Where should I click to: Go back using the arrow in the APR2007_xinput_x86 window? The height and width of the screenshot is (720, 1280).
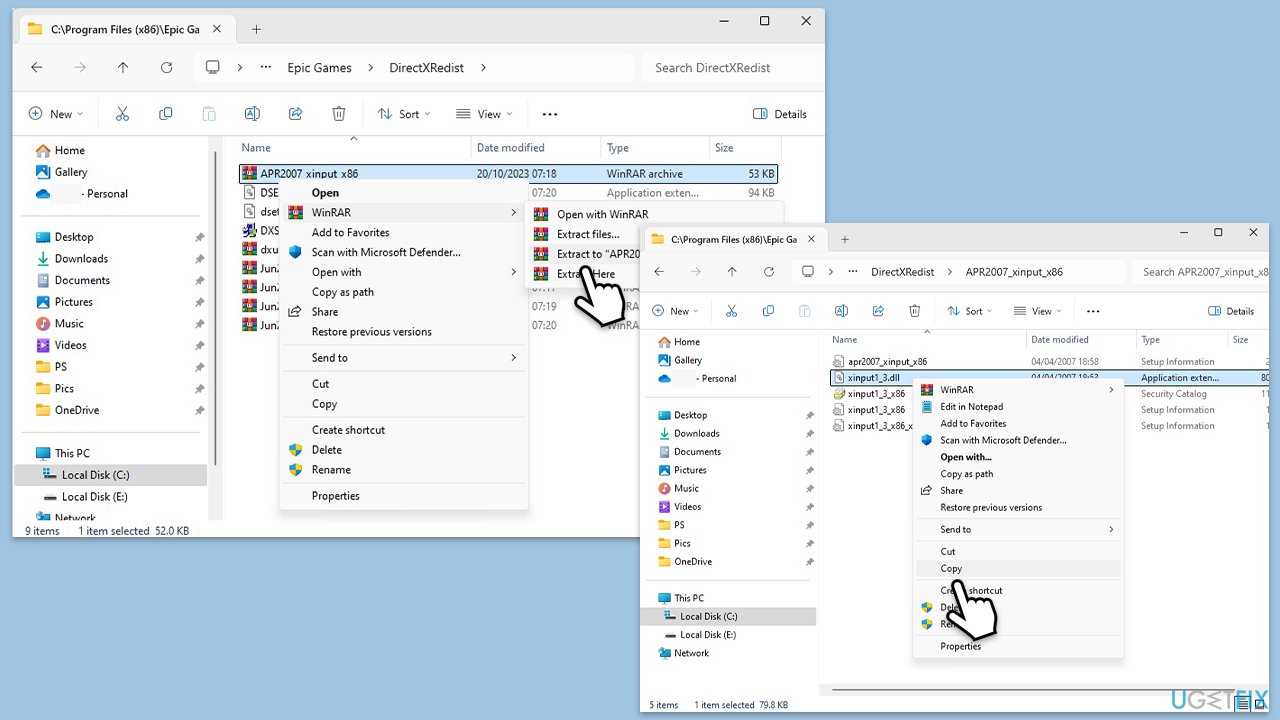click(x=659, y=272)
